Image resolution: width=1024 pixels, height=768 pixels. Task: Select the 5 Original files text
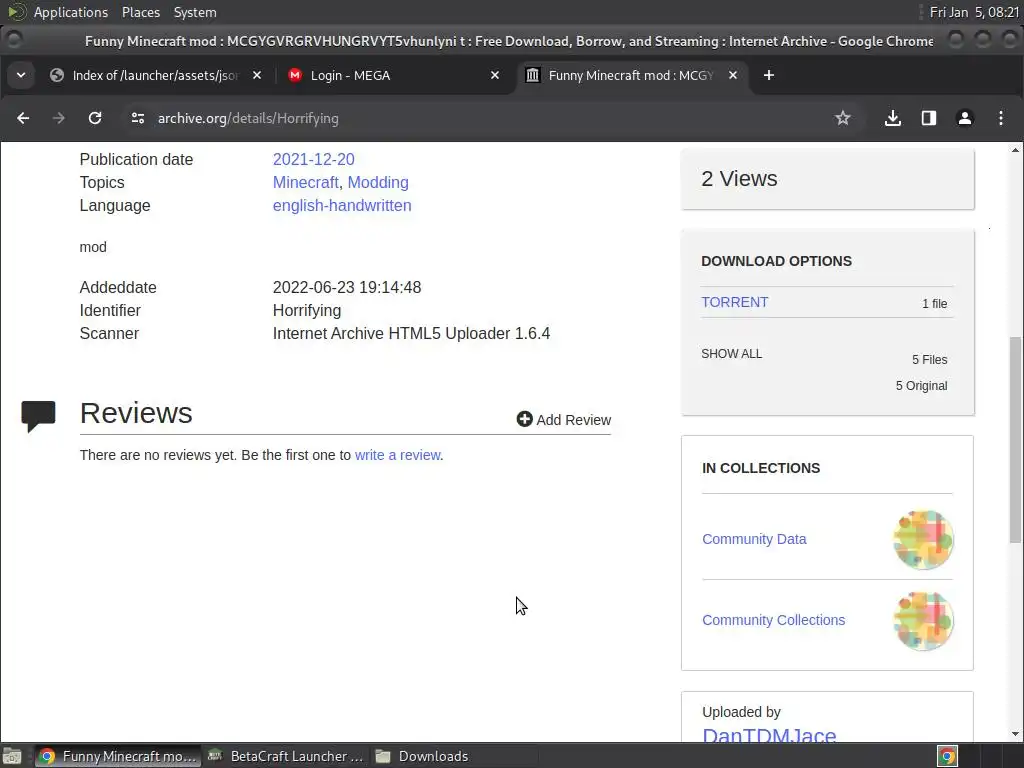click(921, 386)
